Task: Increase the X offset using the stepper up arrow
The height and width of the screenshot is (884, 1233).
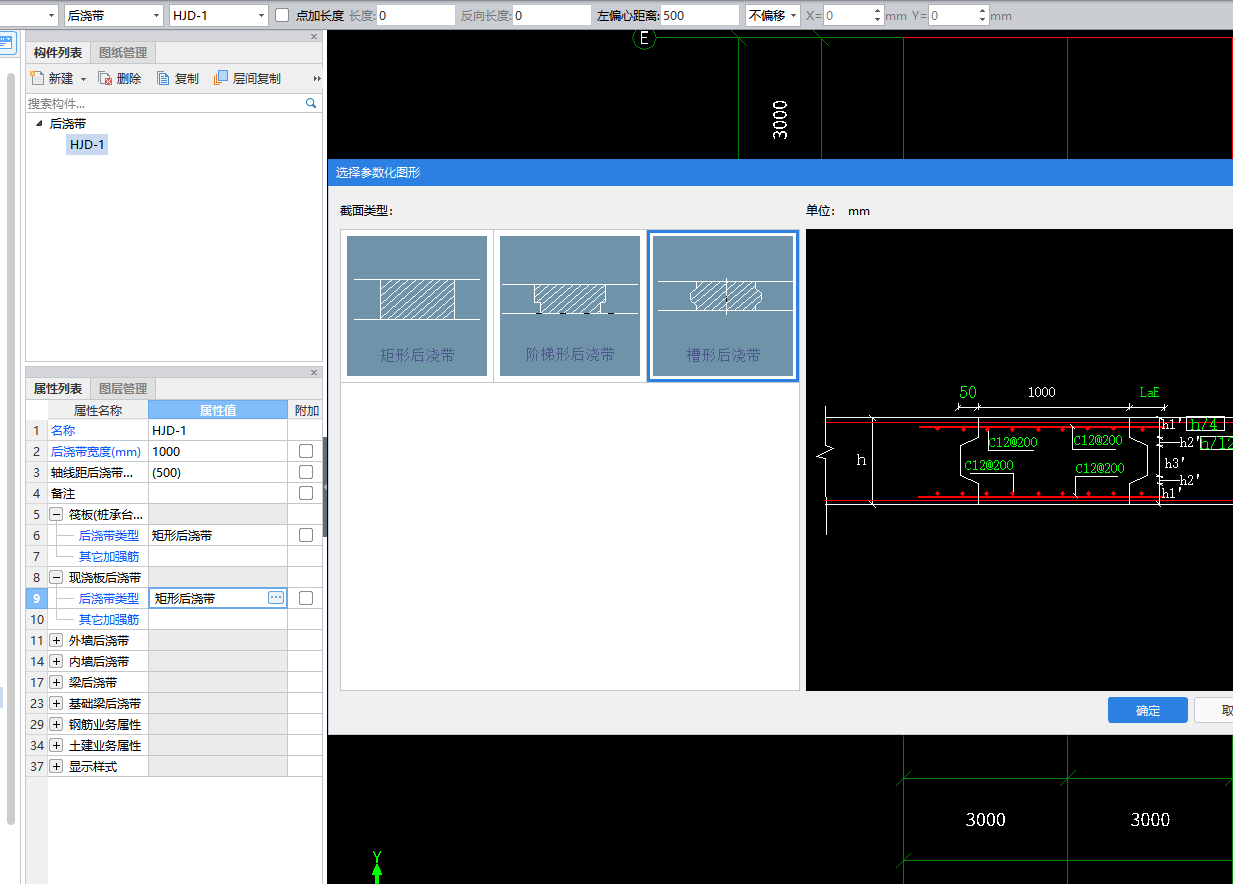Action: pos(878,12)
